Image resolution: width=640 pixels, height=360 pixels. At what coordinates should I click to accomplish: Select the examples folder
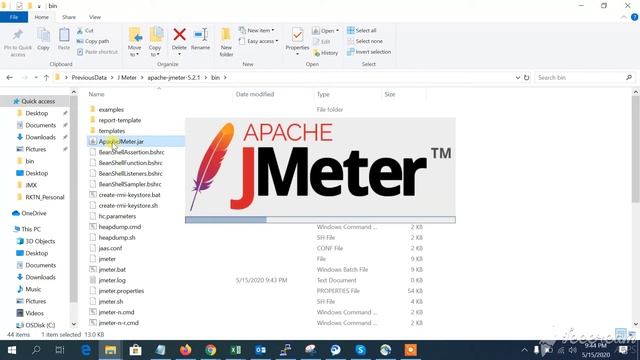click(111, 109)
